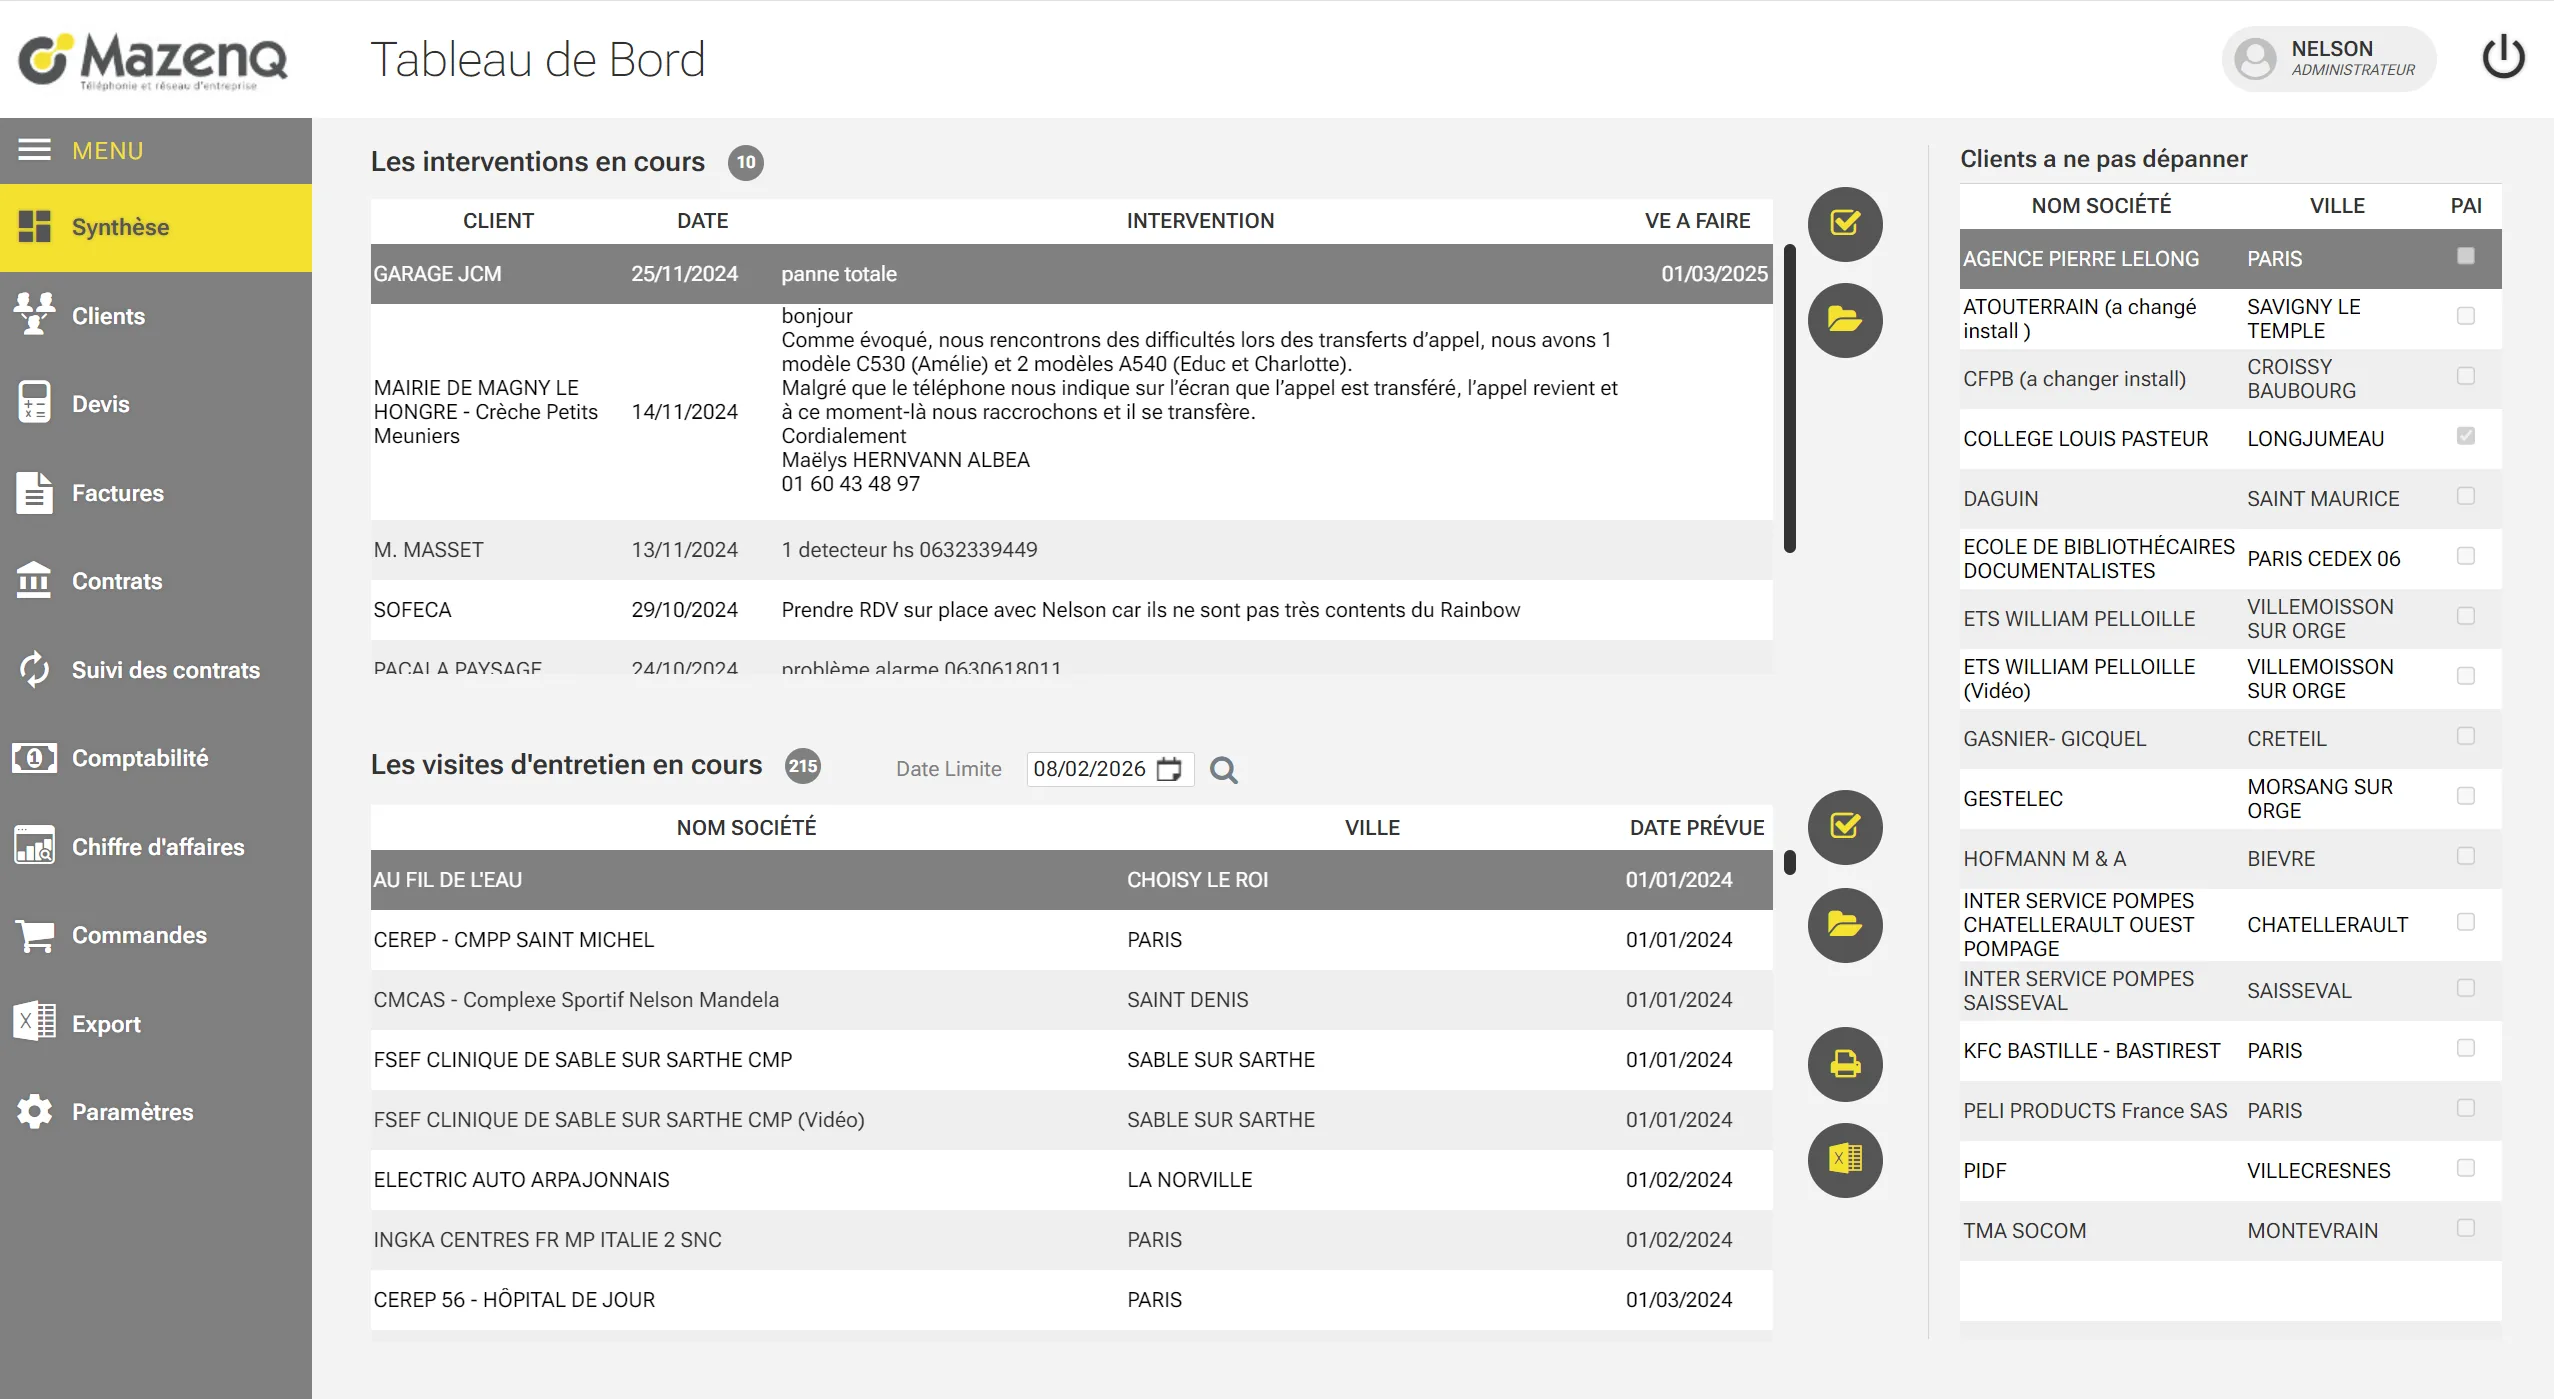Select Synthèse in sidebar
The width and height of the screenshot is (2554, 1399).
pos(156,228)
